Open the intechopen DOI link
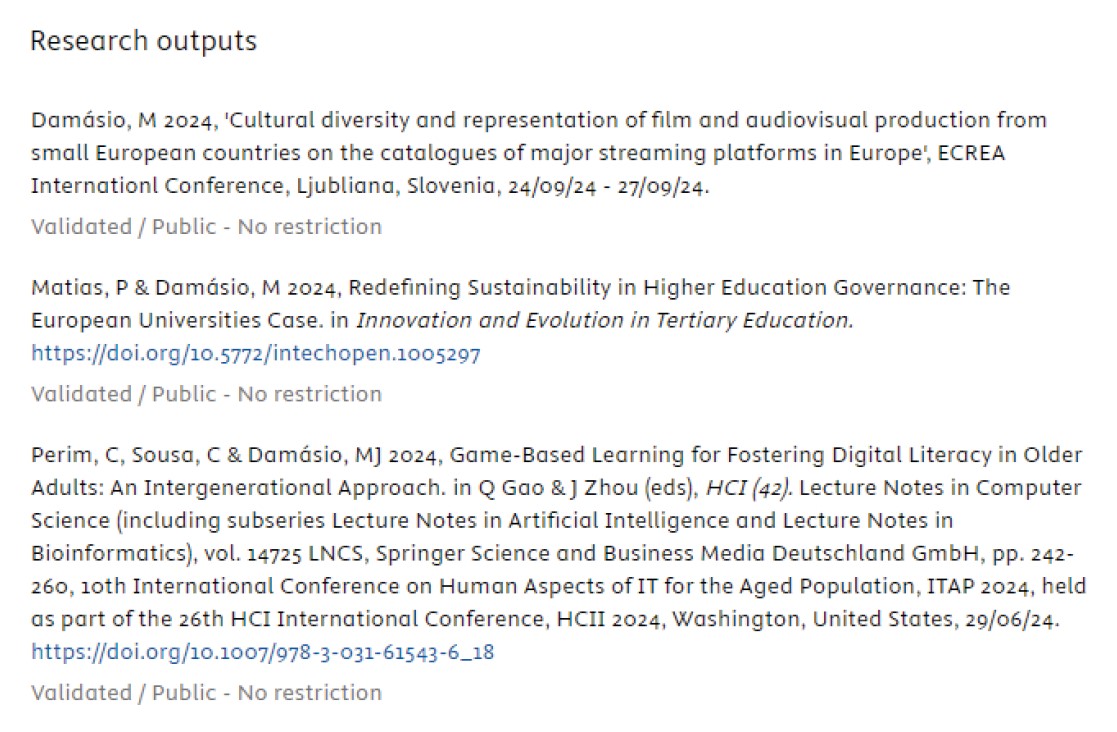The image size is (1117, 732). click(x=256, y=353)
